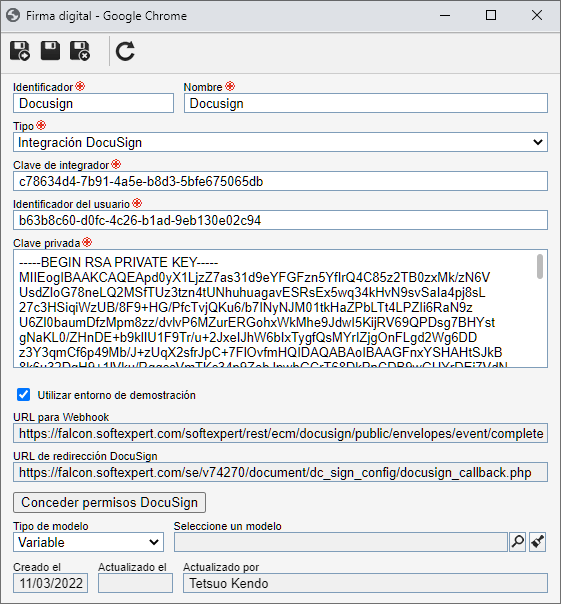This screenshot has width=561, height=604.
Task: Select the URL de redirección DocuSign field
Action: pos(280,472)
